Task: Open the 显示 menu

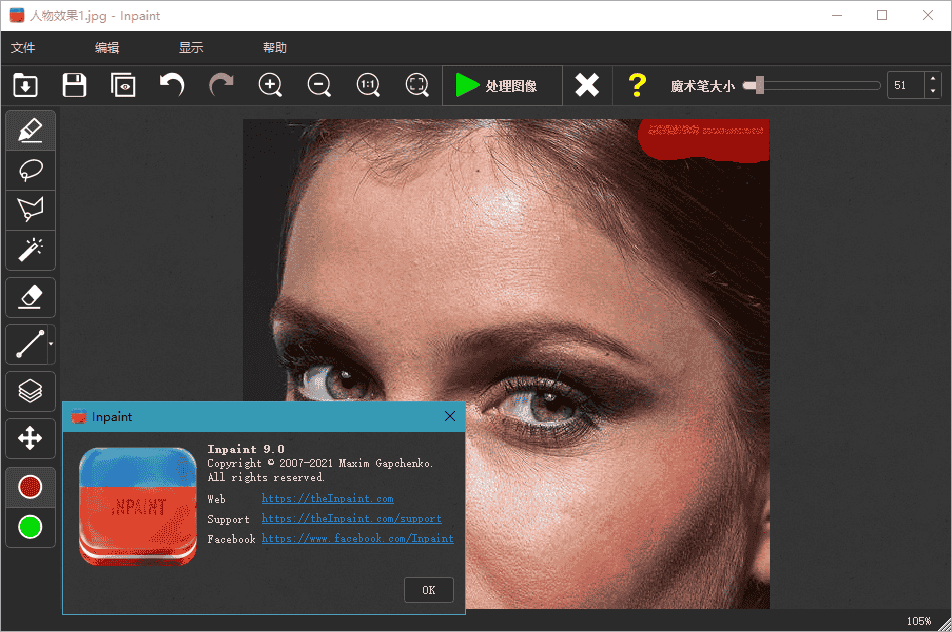Action: coord(190,47)
